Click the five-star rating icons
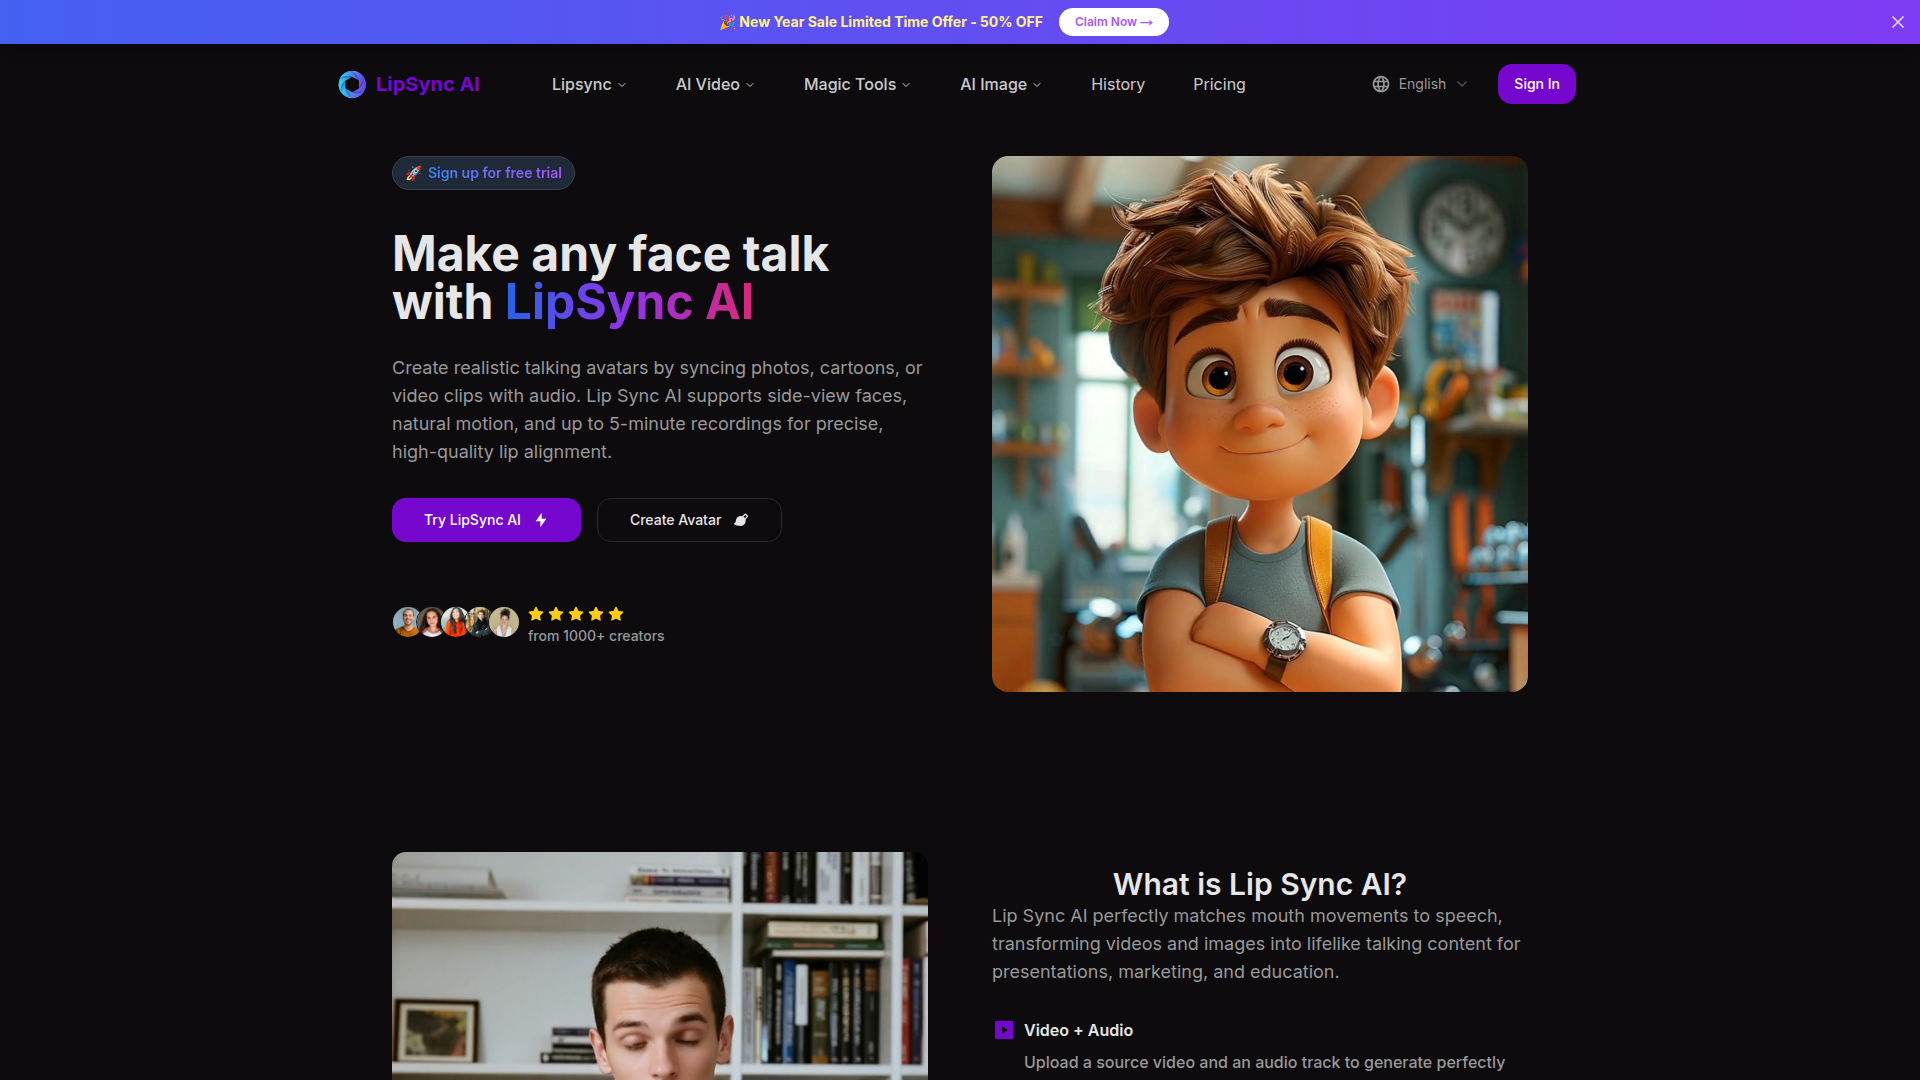Viewport: 1920px width, 1080px height. pos(576,614)
